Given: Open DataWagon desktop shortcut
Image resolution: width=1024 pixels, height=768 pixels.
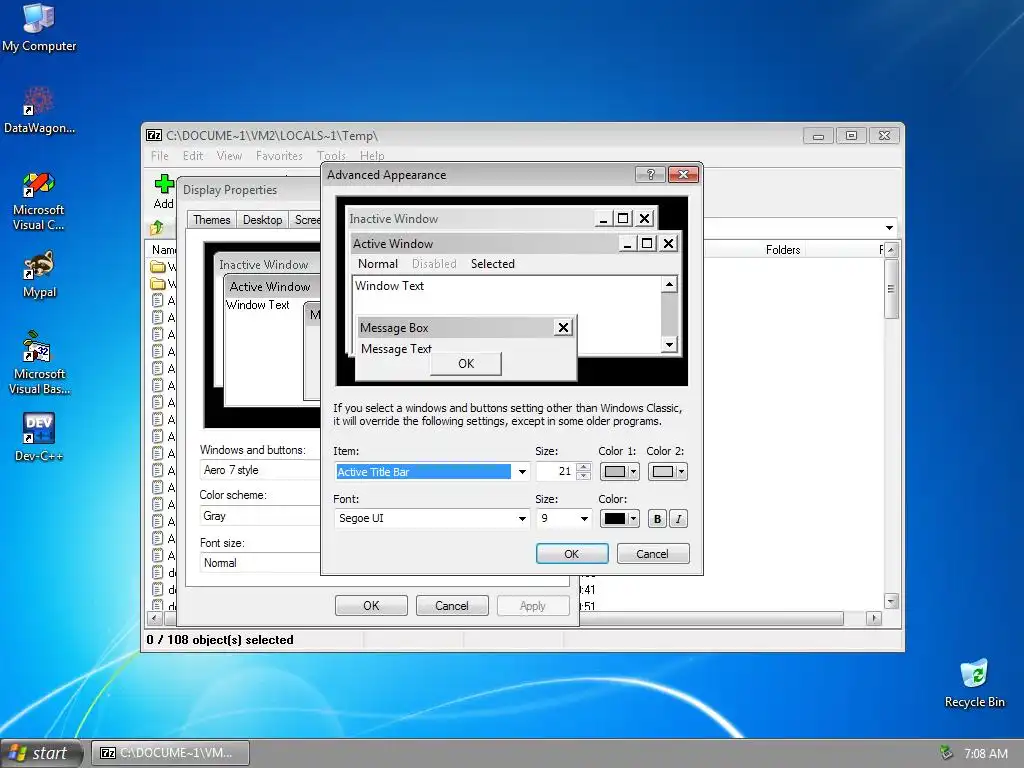Looking at the screenshot, I should [x=39, y=110].
